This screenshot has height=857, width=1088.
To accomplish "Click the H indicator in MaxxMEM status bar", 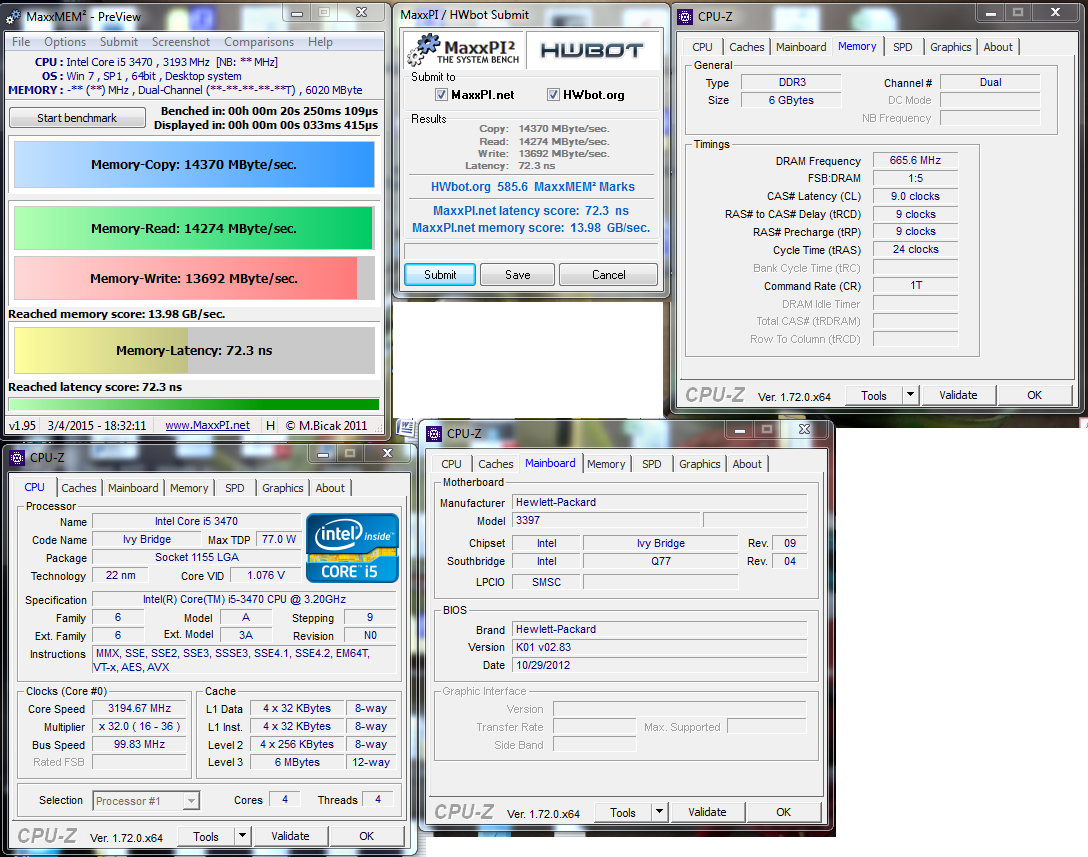I will point(271,425).
